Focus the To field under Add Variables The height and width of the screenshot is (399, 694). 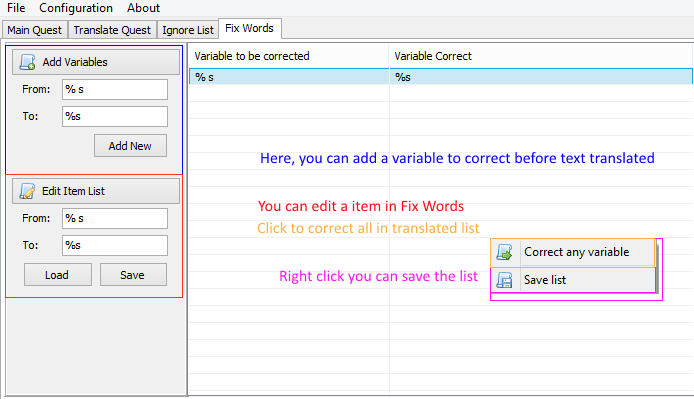[x=115, y=116]
